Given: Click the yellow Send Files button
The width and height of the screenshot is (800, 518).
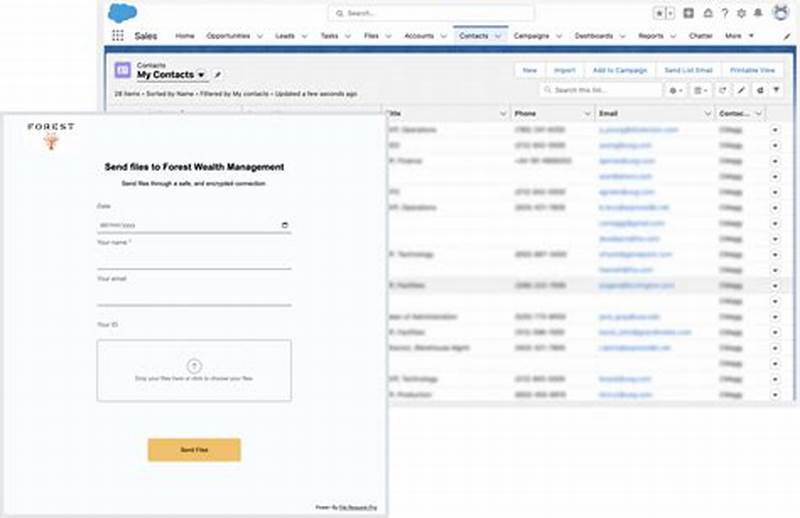Looking at the screenshot, I should (194, 450).
